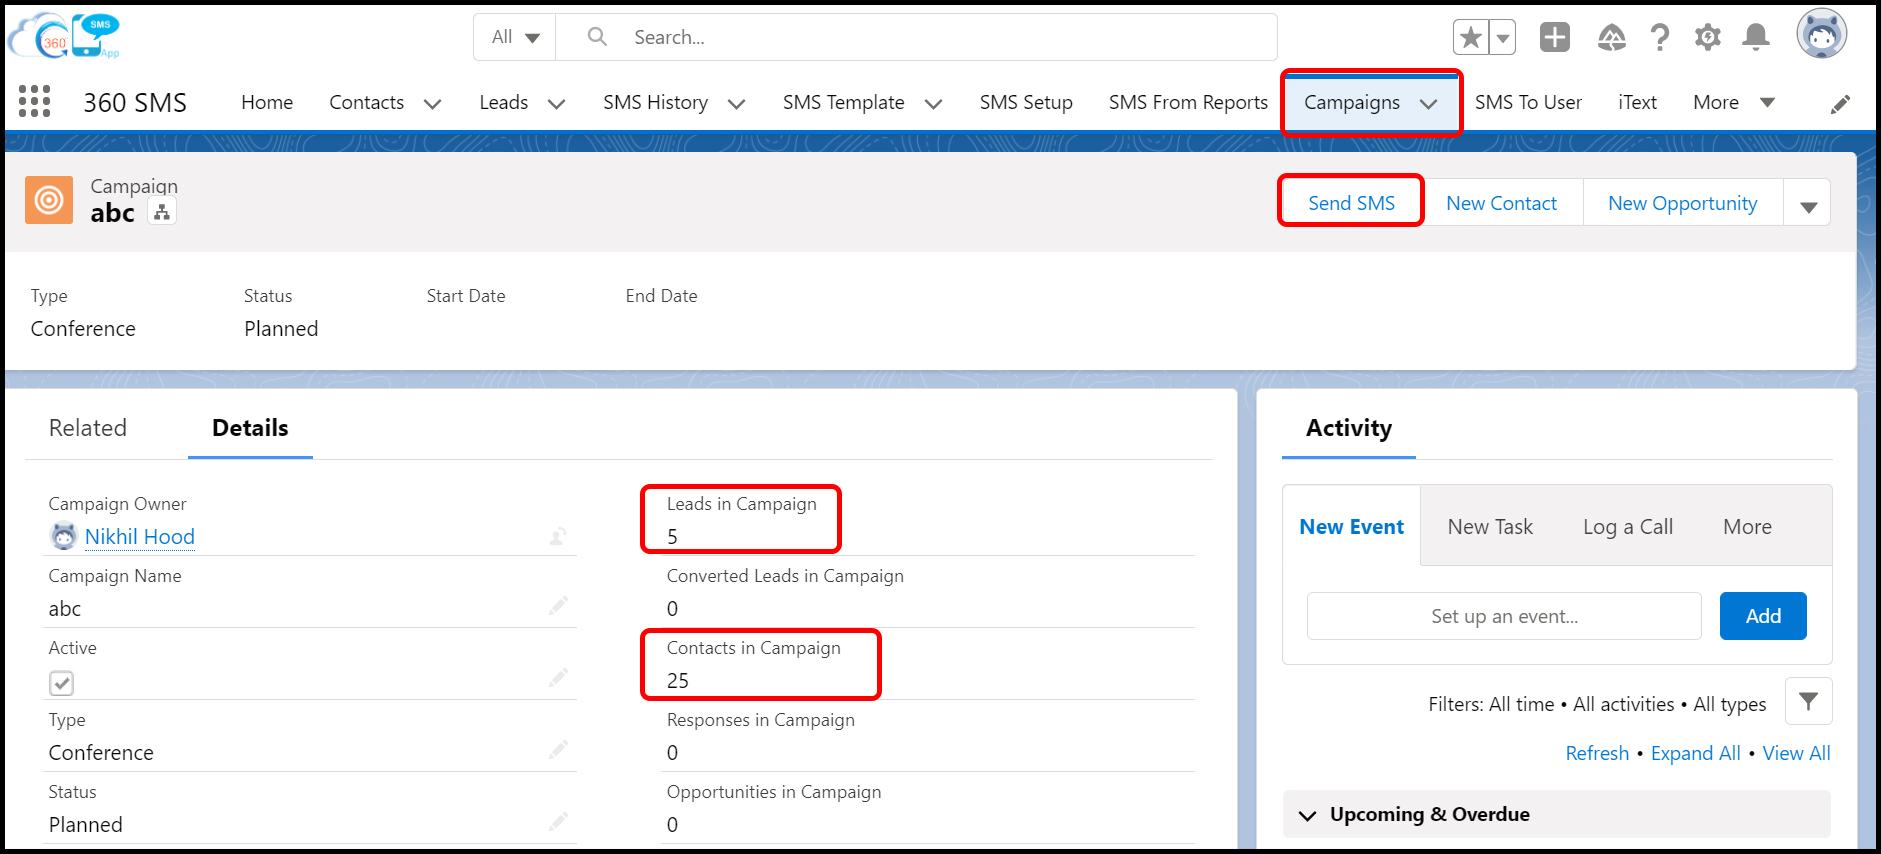Viewport: 1881px width, 854px height.
Task: Click the 360 SMS App logo
Action: tap(64, 37)
